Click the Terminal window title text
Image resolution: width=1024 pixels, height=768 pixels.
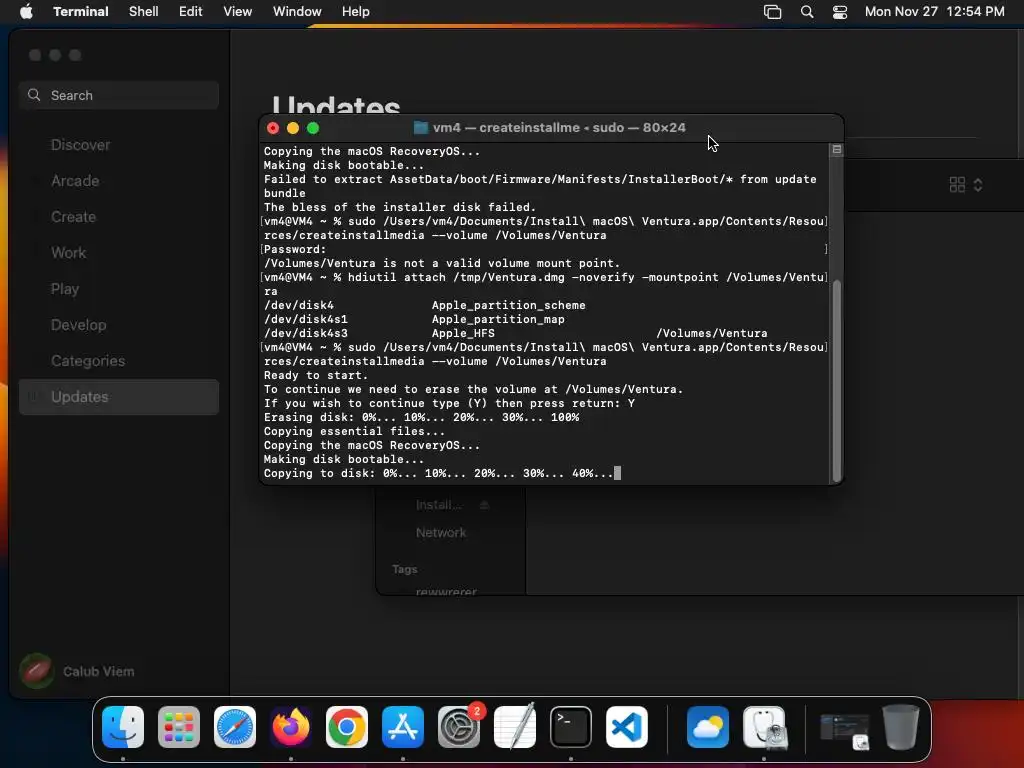tap(559, 127)
